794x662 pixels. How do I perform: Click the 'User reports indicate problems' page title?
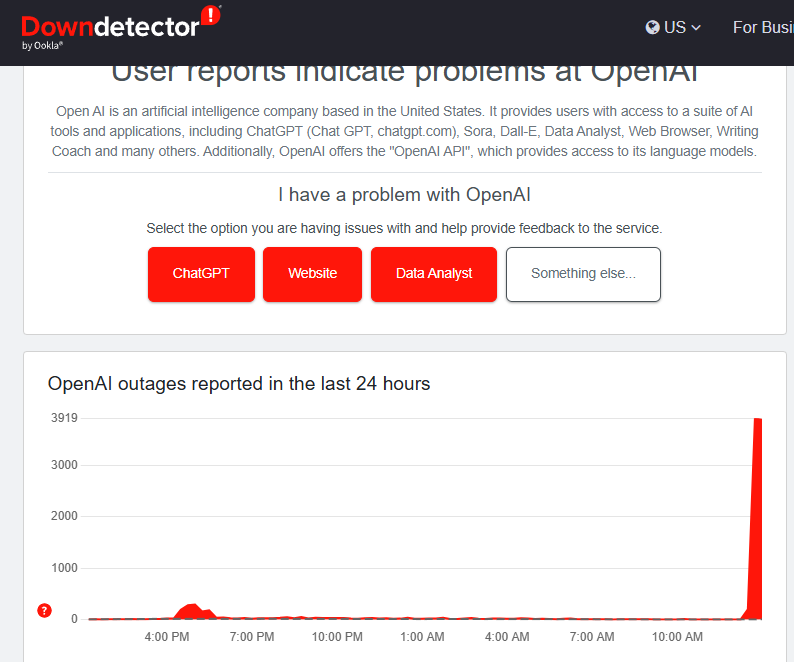[x=404, y=74]
